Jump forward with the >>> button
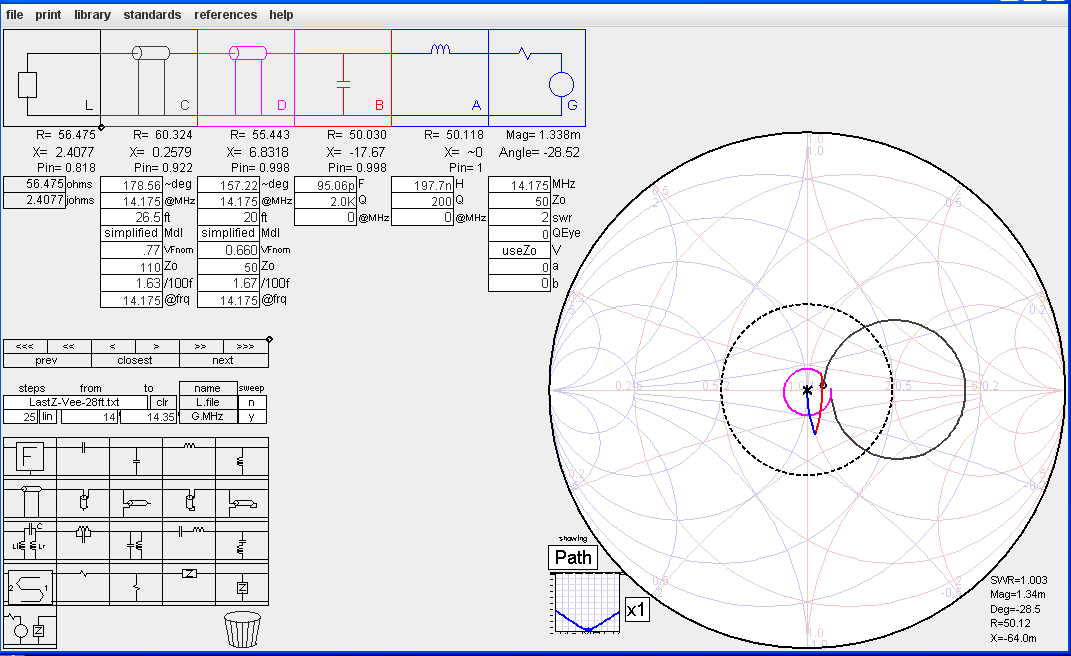The width and height of the screenshot is (1071, 656). [245, 346]
